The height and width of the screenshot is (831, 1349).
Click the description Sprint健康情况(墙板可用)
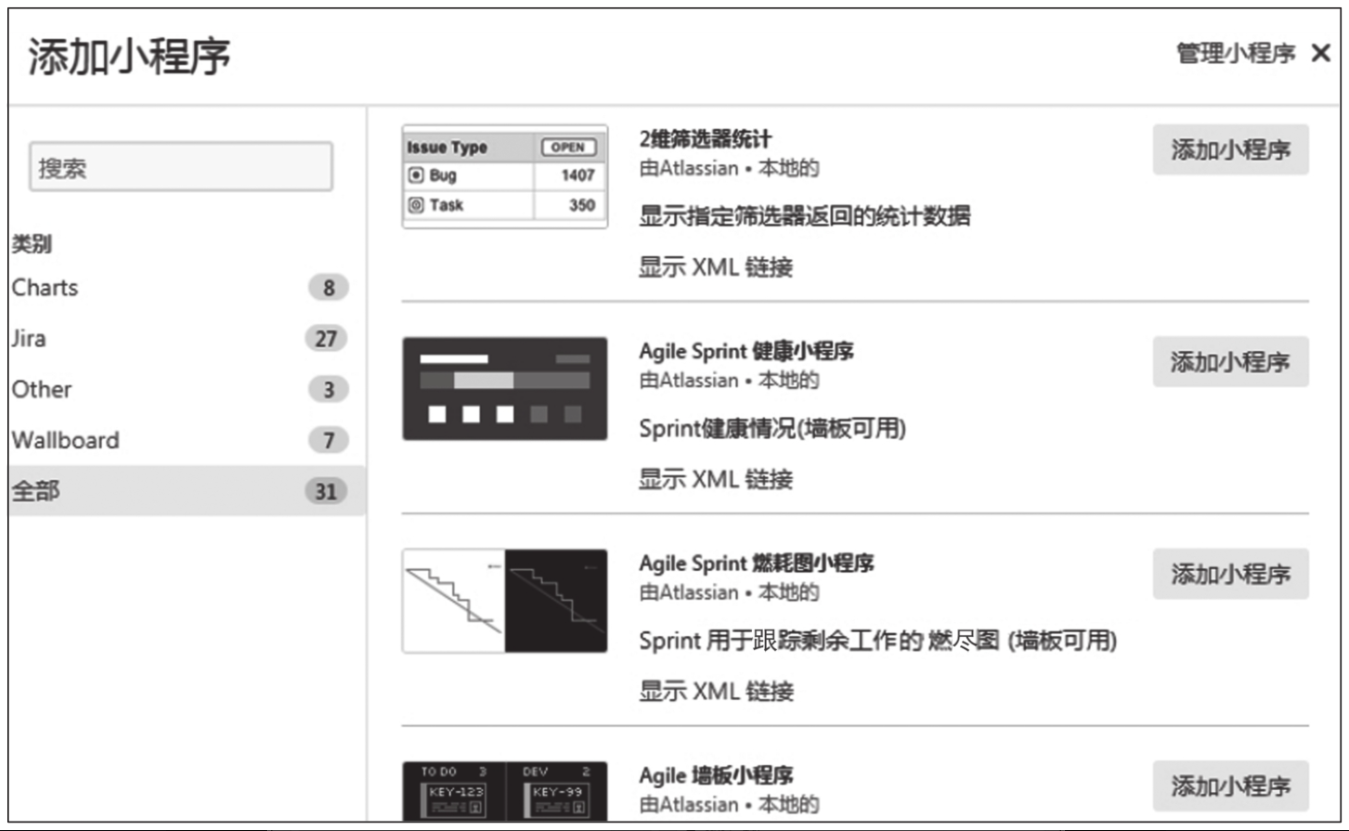pos(772,428)
